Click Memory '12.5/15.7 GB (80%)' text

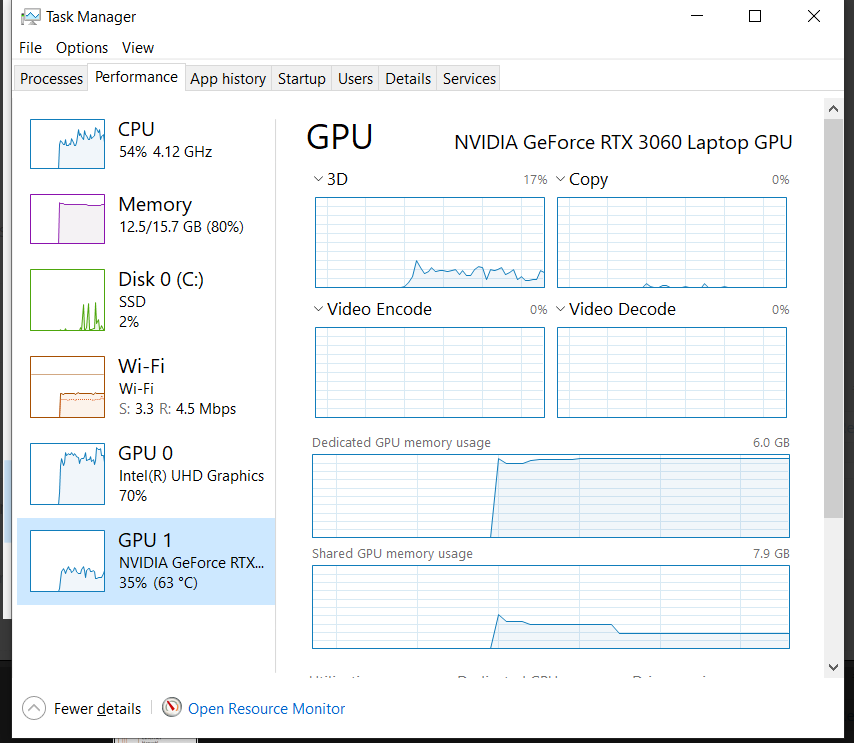click(181, 227)
